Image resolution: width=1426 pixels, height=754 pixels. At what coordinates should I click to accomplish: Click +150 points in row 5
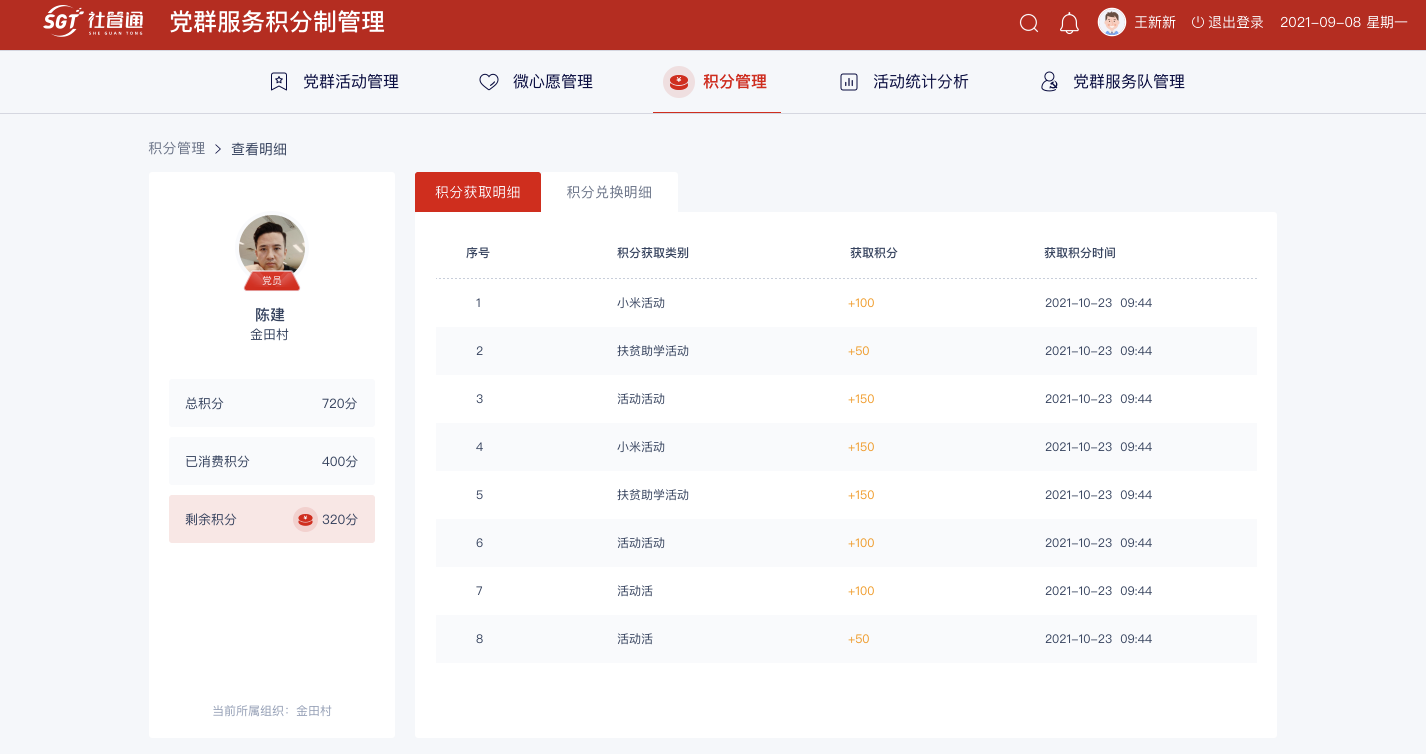pos(861,495)
